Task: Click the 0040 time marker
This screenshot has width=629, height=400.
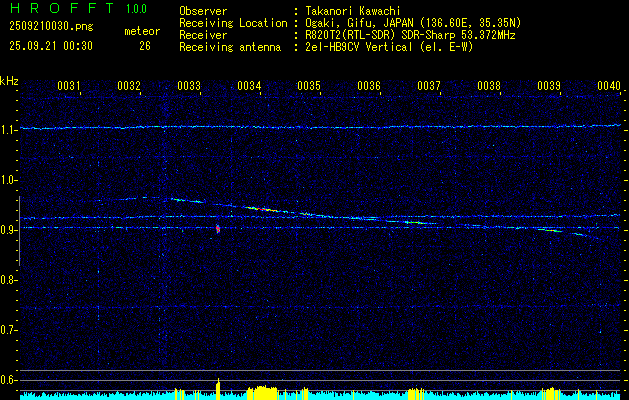Action: tap(608, 87)
